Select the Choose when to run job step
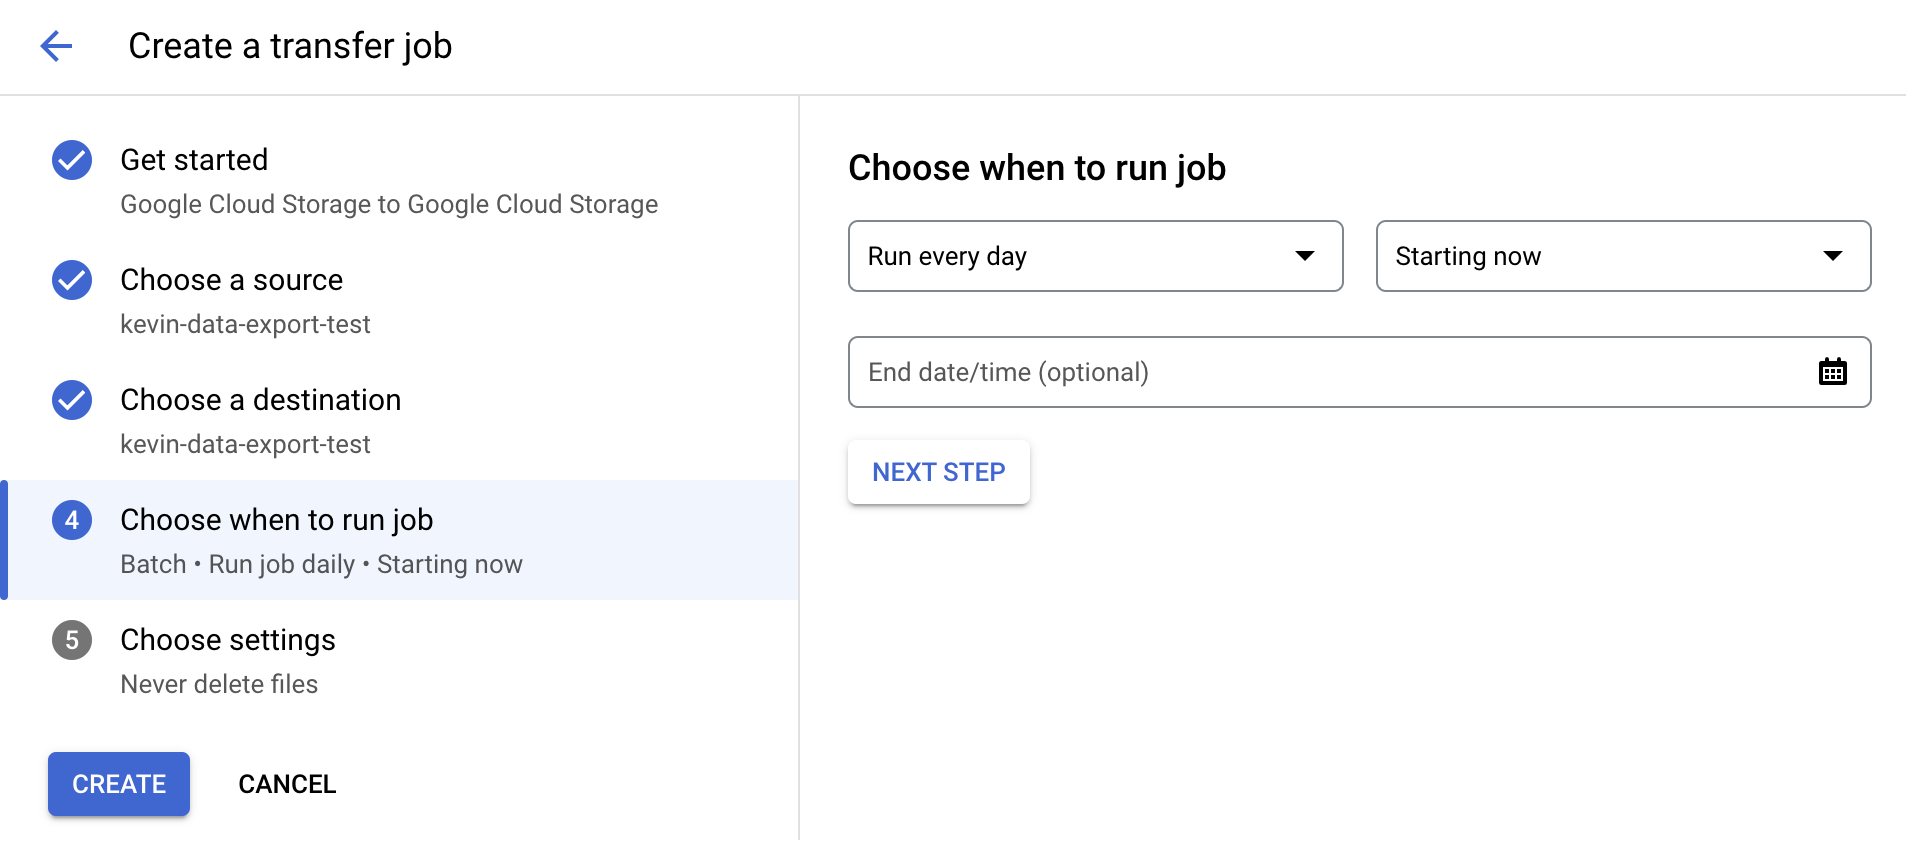Screen dimensions: 1906x850 pos(400,540)
